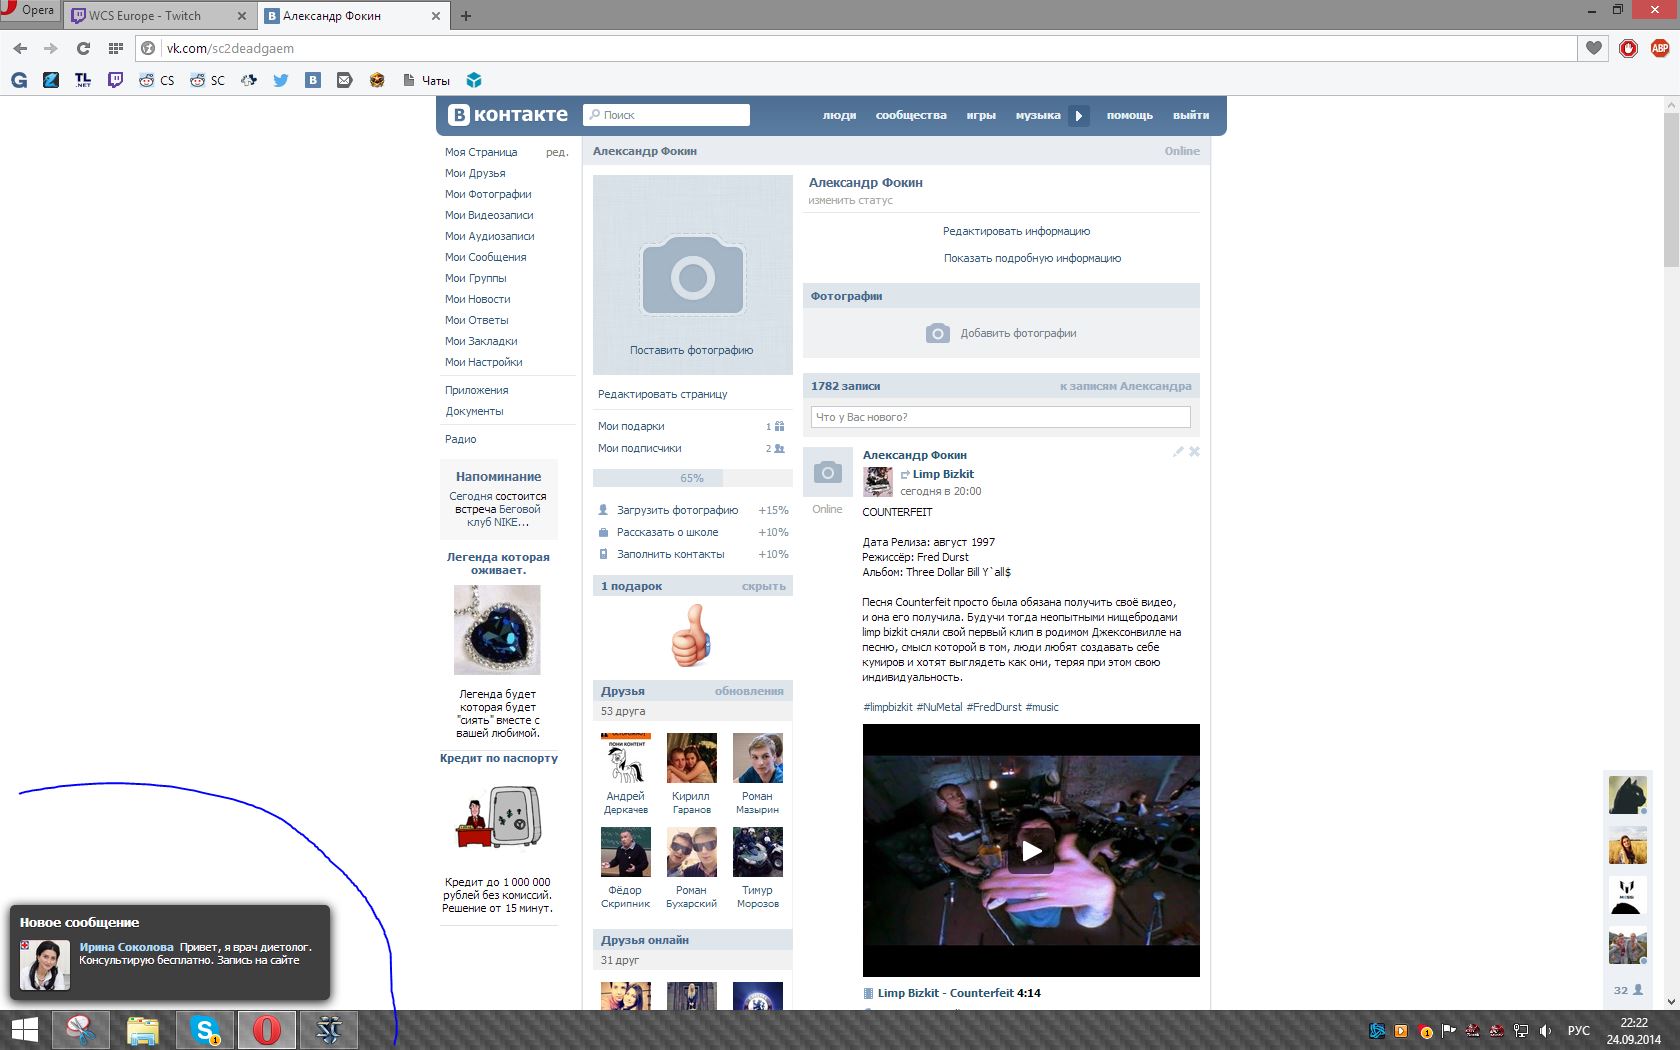Image resolution: width=1680 pixels, height=1050 pixels.
Task: Open the Adblock Plus extension icon
Action: pos(1660,48)
